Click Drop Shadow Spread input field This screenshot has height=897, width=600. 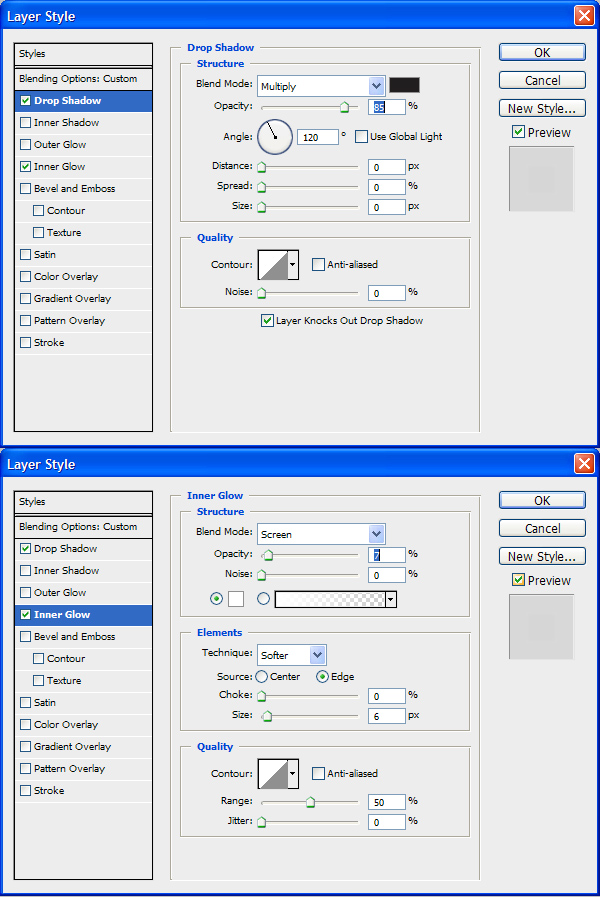click(387, 187)
